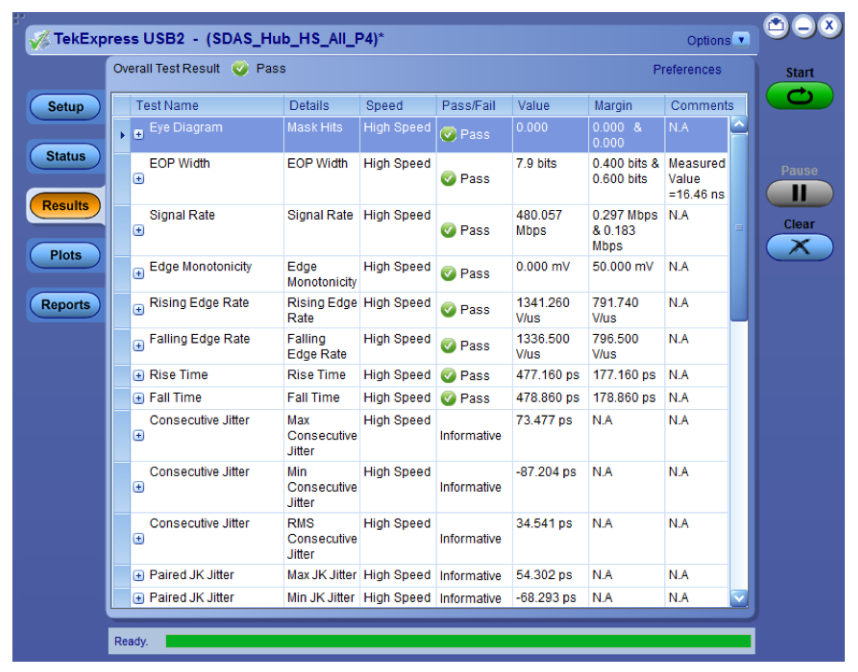
Task: Select the '34.541 ps' value cell
Action: coord(550,539)
